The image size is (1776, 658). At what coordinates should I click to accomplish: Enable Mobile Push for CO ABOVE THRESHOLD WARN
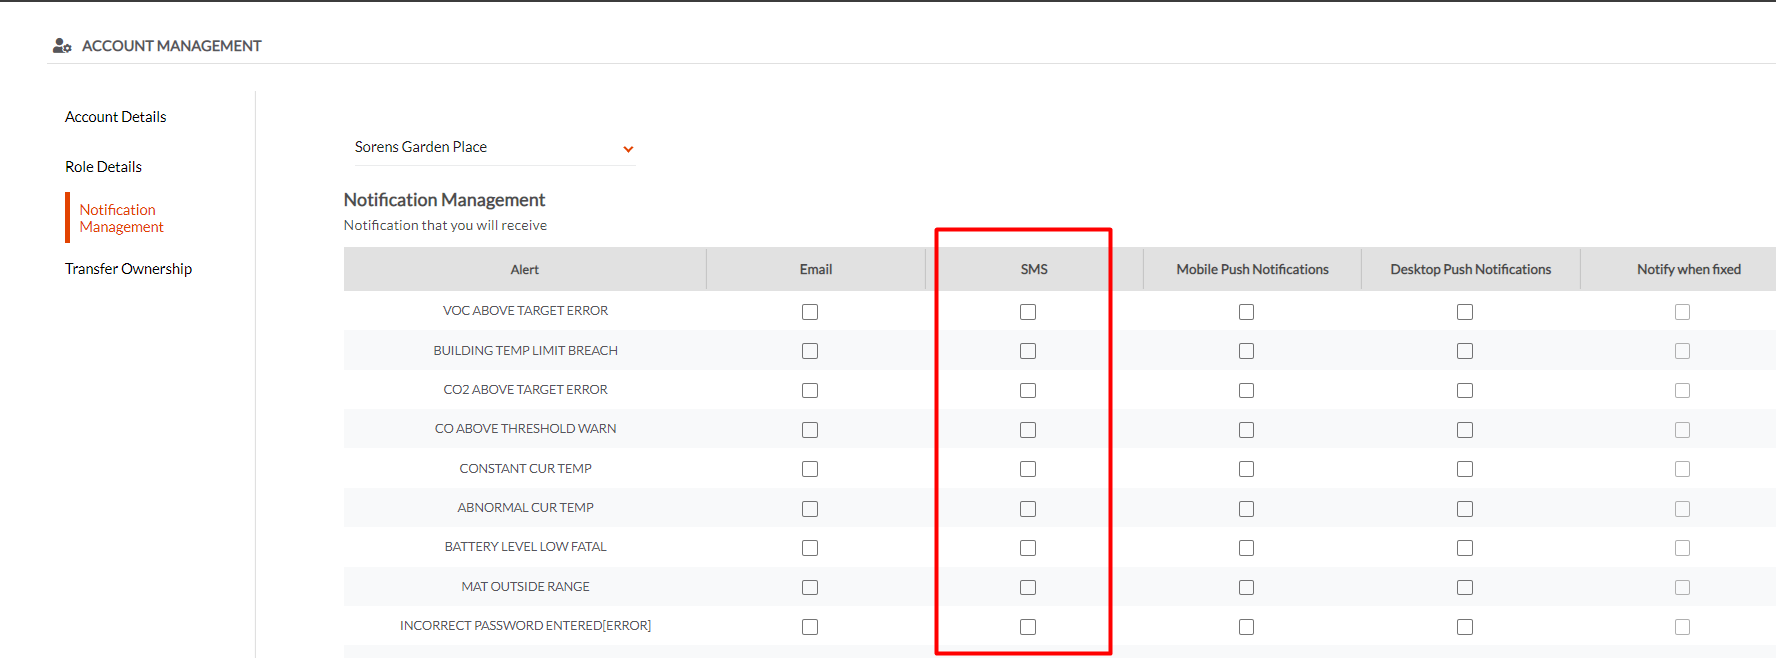coord(1246,430)
